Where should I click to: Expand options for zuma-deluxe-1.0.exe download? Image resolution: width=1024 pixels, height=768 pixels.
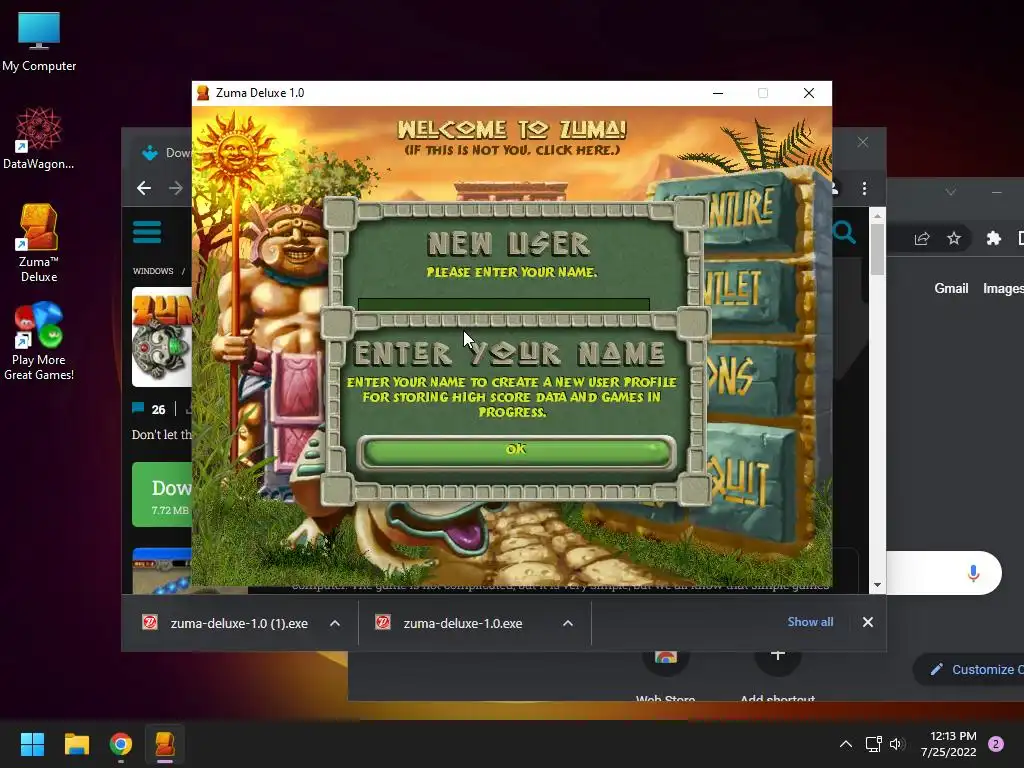568,623
